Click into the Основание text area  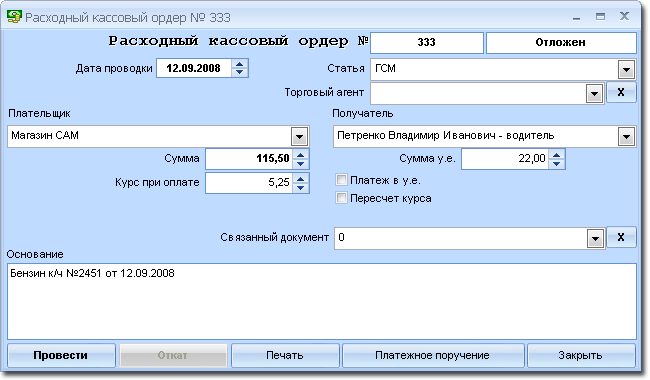click(322, 302)
